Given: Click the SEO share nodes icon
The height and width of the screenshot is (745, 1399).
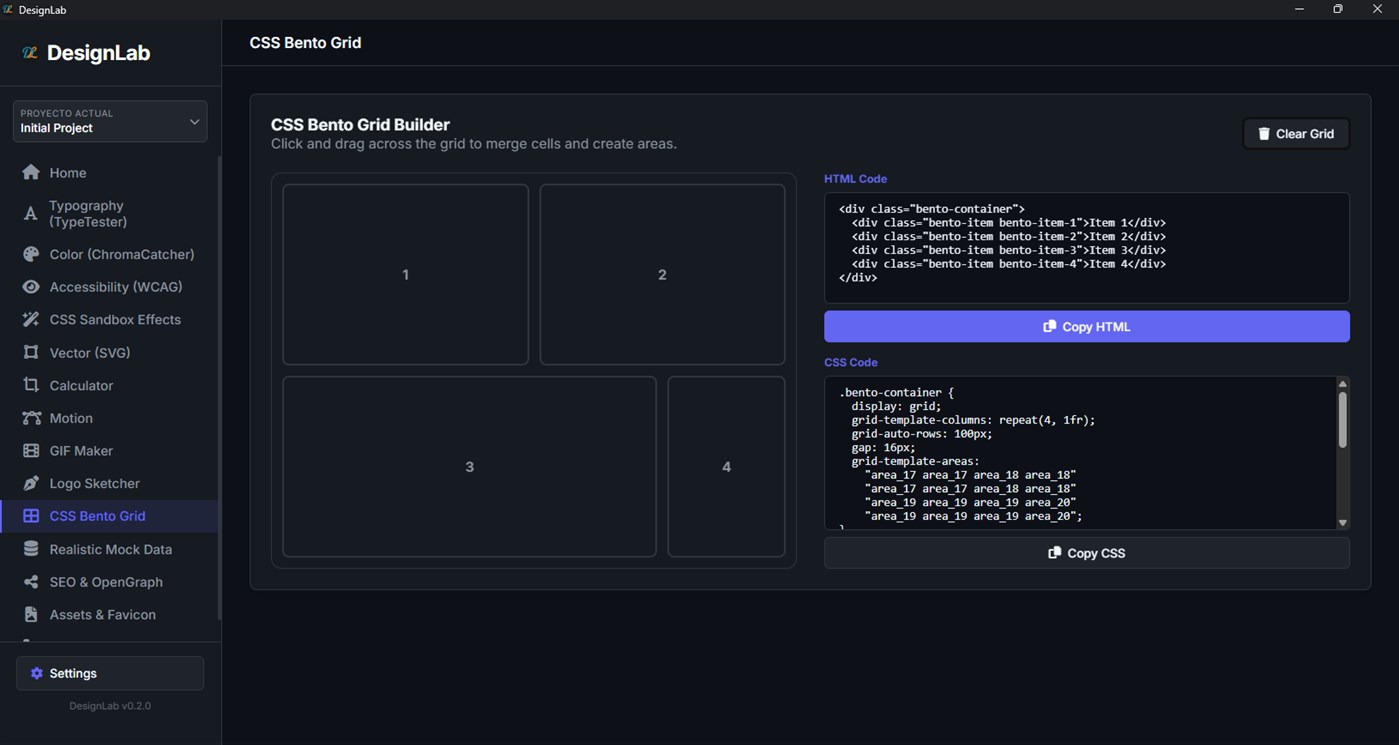Looking at the screenshot, I should (x=31, y=582).
